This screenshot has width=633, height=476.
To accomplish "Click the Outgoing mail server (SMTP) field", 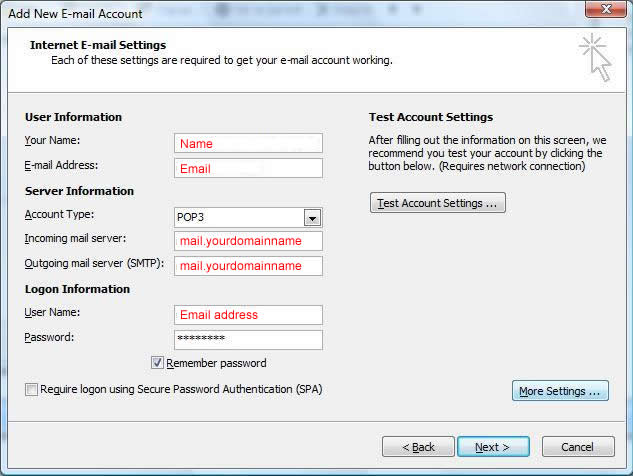I will (x=248, y=266).
